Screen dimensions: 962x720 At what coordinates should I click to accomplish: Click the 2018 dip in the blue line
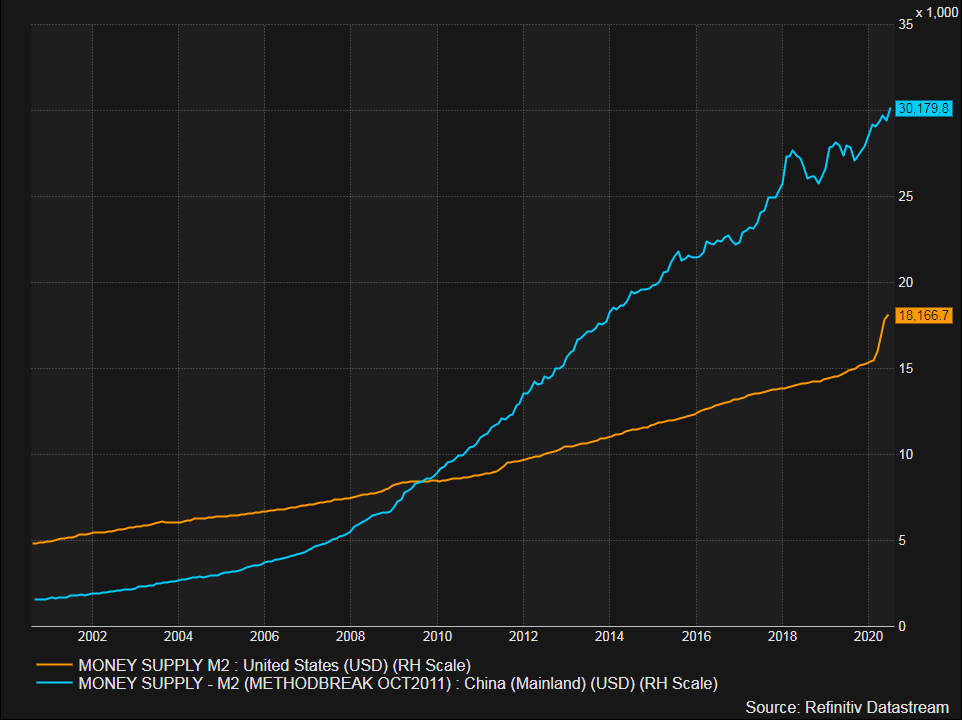pyautogui.click(x=817, y=186)
